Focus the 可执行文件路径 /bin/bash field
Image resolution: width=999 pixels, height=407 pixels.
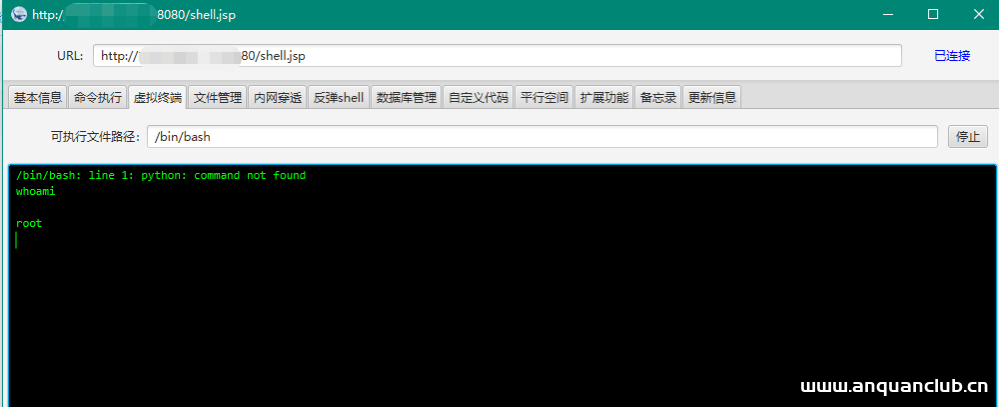541,137
